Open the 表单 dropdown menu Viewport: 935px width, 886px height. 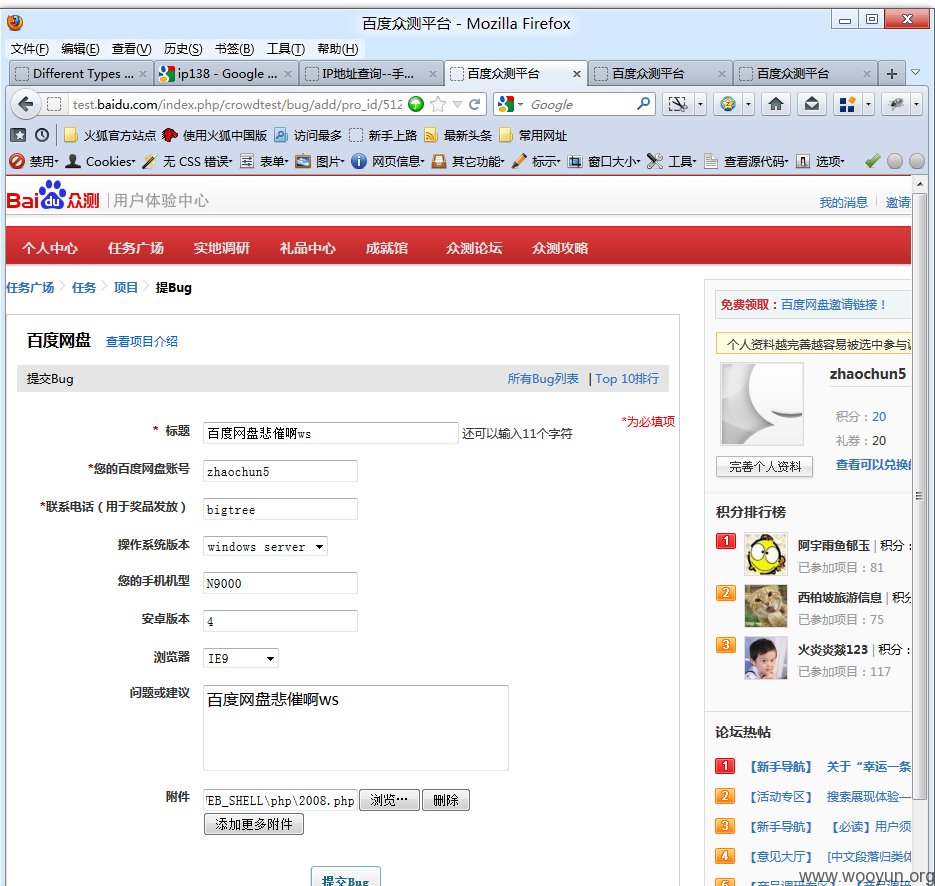264,161
